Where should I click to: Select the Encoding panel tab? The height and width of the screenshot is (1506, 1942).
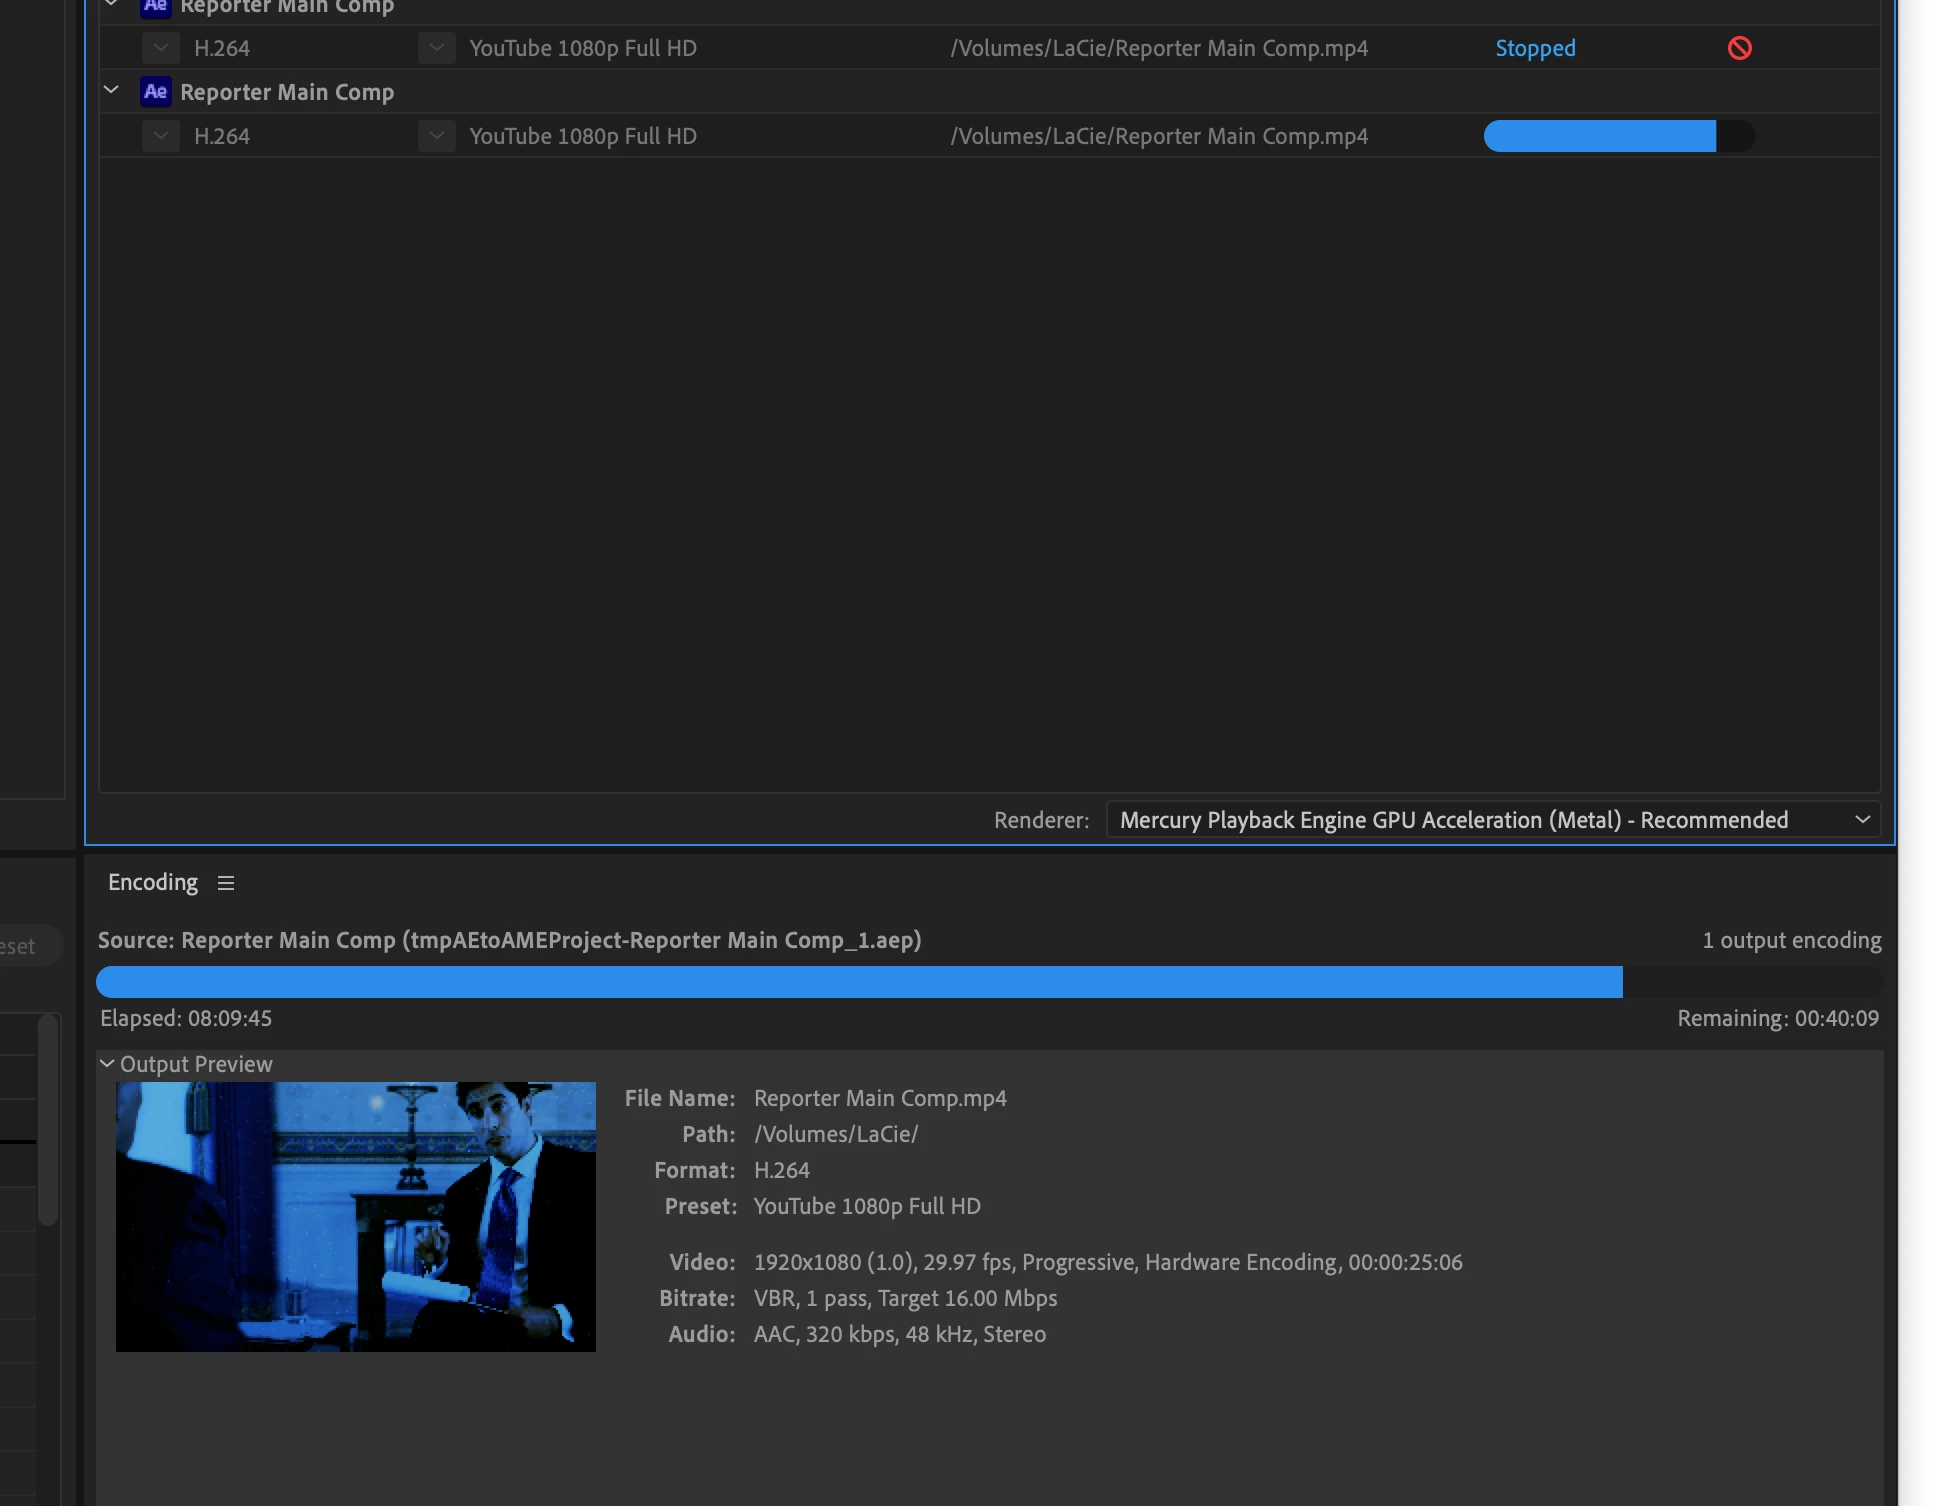[x=153, y=882]
